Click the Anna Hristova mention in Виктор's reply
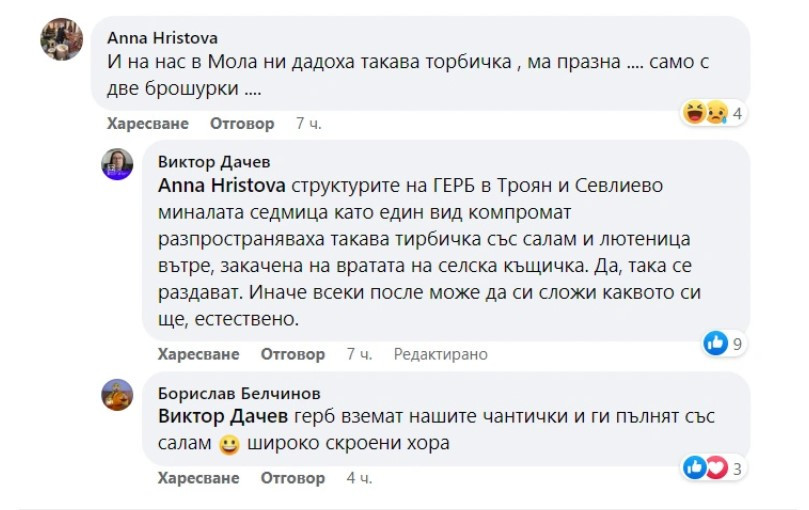 point(222,185)
